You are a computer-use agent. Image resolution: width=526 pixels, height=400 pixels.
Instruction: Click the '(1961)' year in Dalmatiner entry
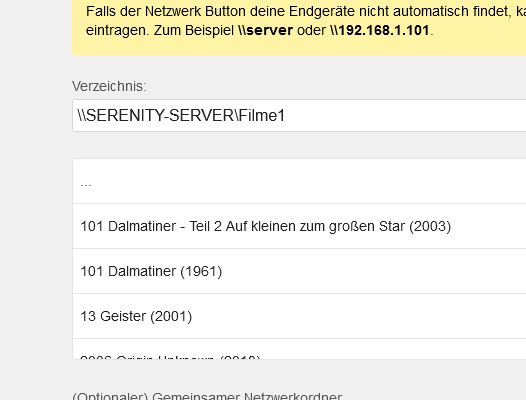pos(201,271)
